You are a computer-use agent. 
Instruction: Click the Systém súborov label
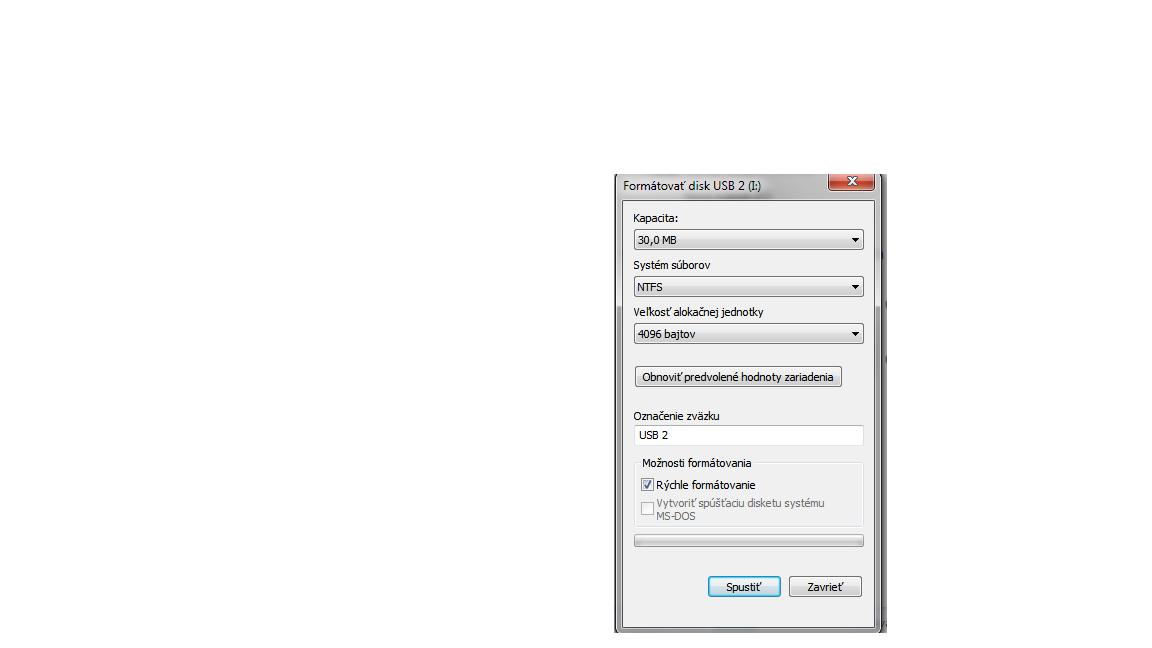(672, 265)
